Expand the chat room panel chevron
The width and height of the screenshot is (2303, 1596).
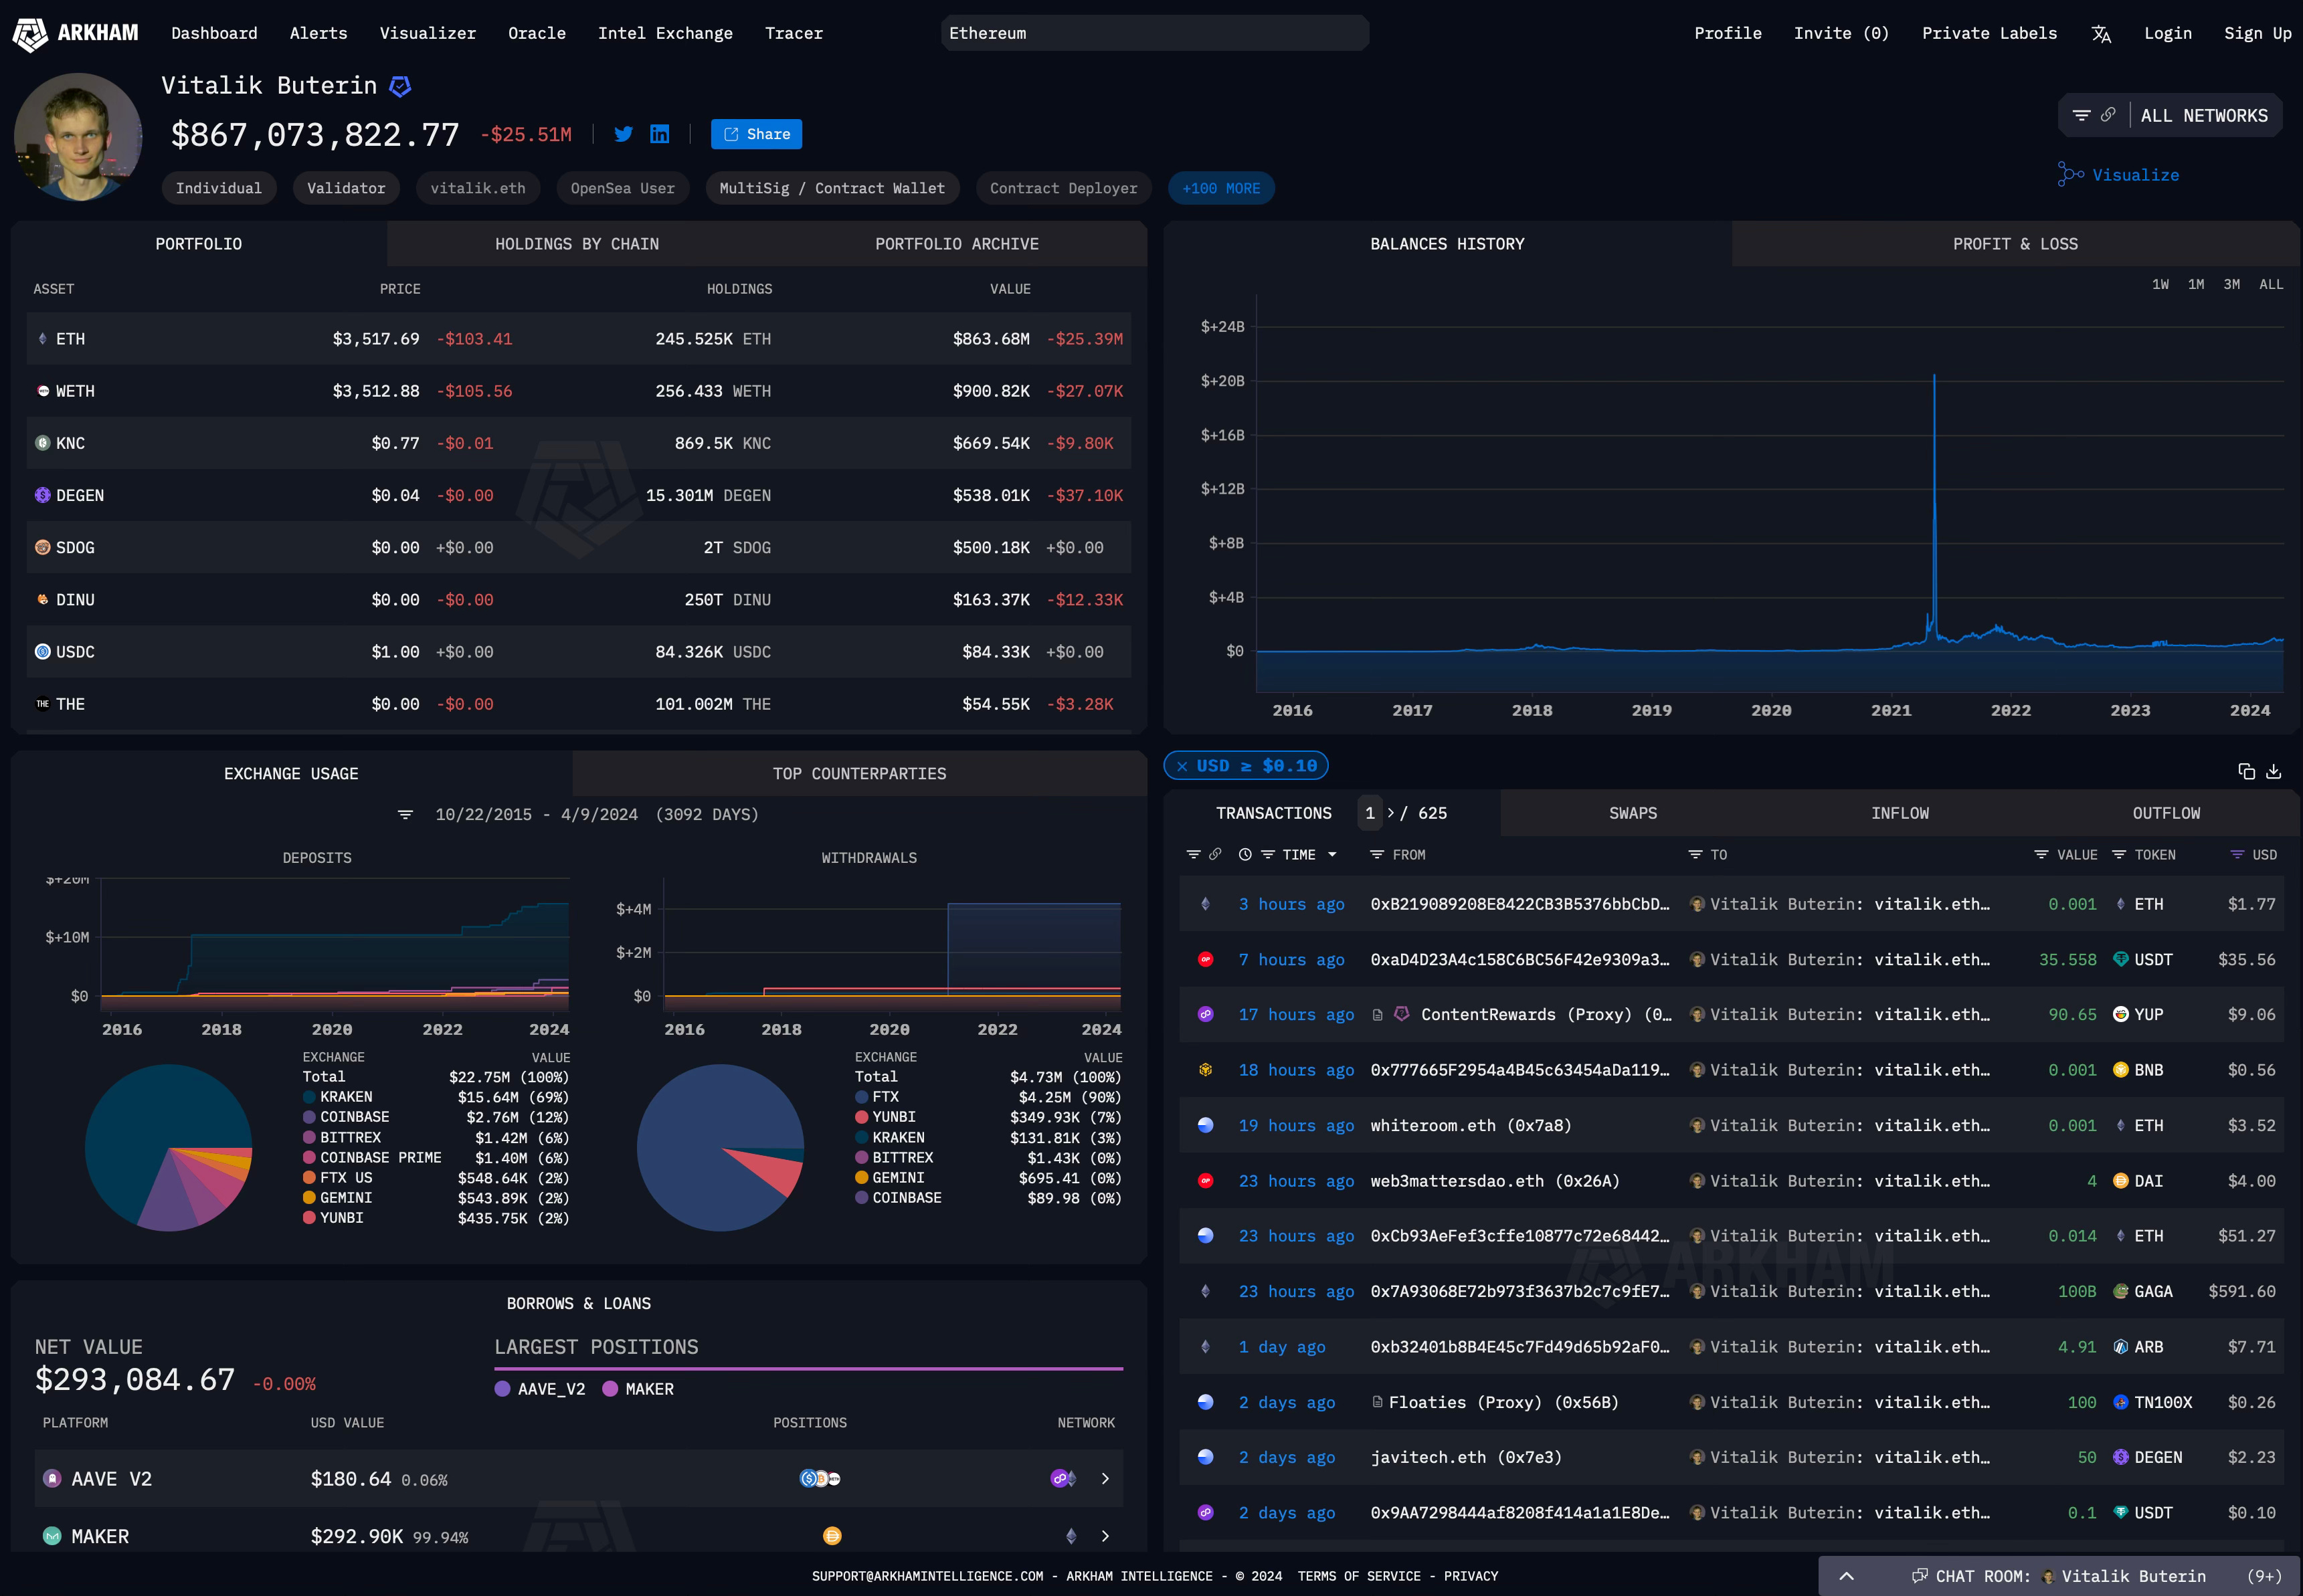[x=1846, y=1576]
